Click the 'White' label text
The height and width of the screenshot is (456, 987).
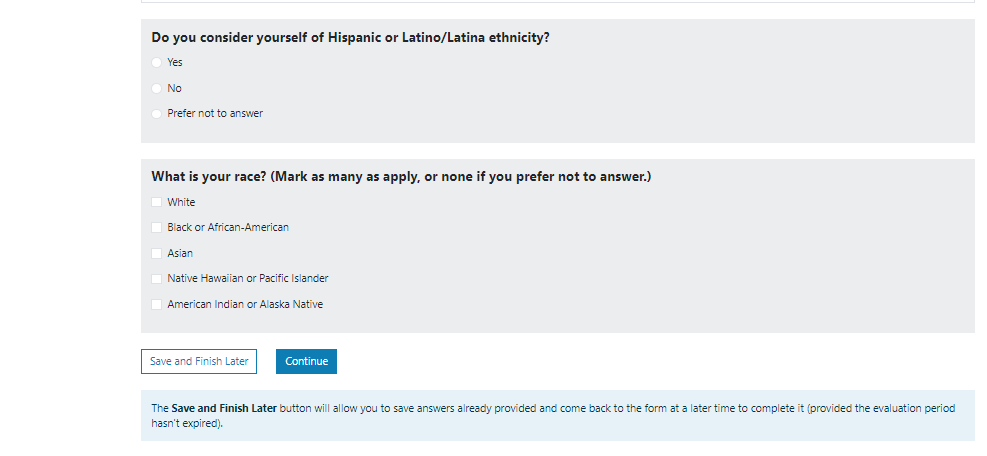[181, 202]
